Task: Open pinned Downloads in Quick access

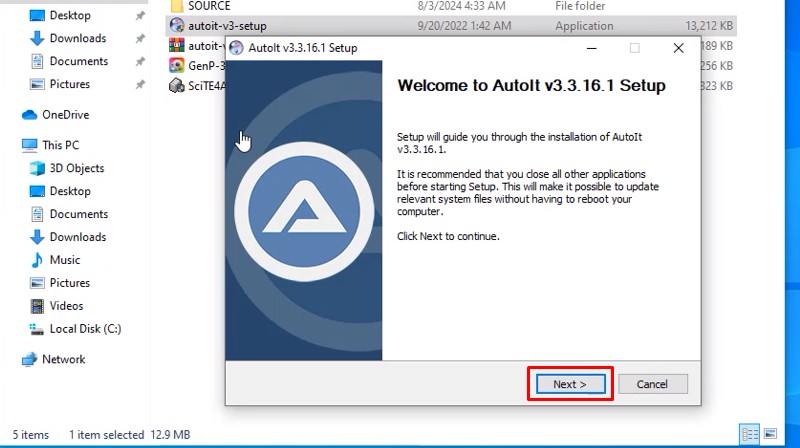Action: (x=77, y=38)
